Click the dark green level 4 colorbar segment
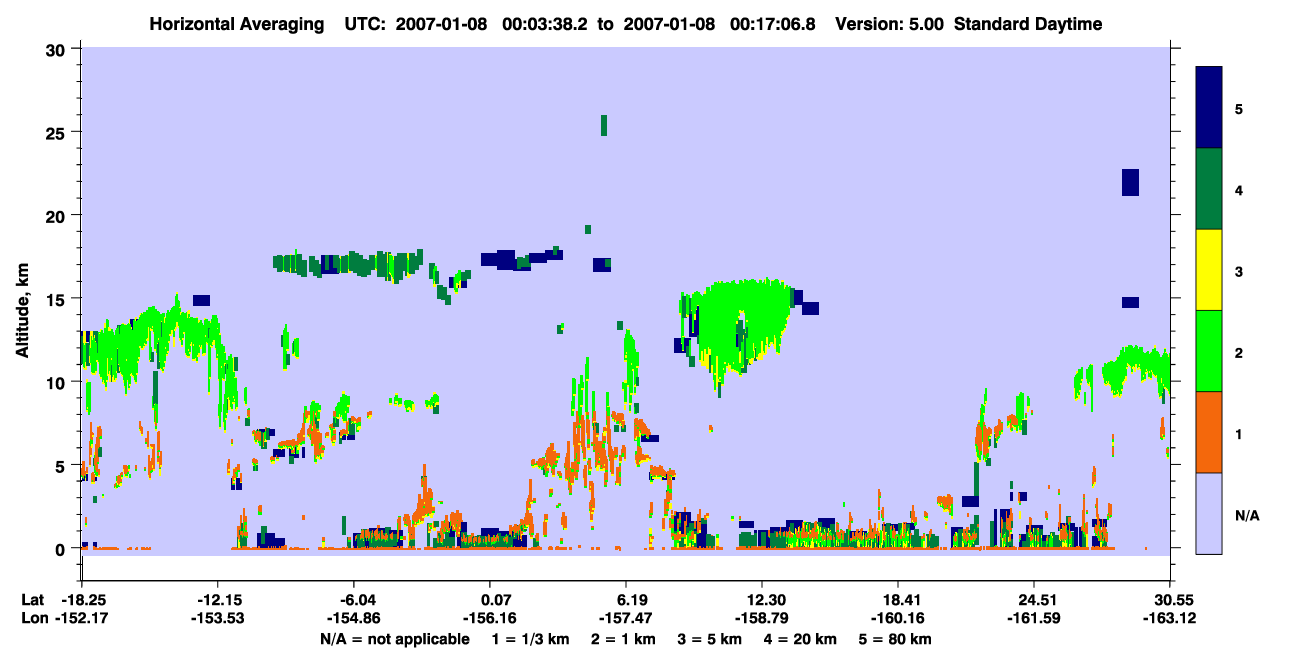The height and width of the screenshot is (667, 1300). click(1209, 189)
